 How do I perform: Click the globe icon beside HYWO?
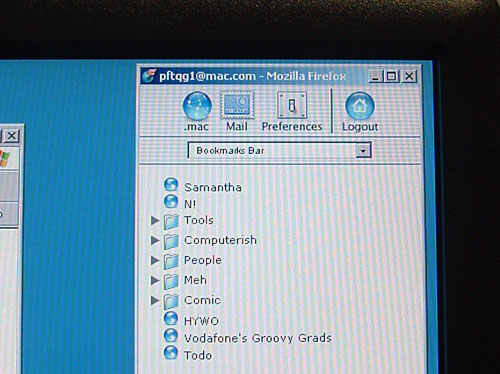coord(171,318)
